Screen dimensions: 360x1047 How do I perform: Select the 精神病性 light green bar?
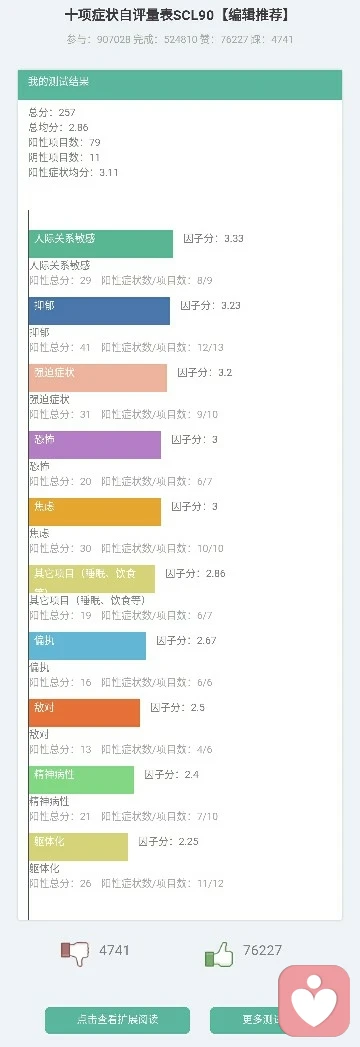[81, 780]
